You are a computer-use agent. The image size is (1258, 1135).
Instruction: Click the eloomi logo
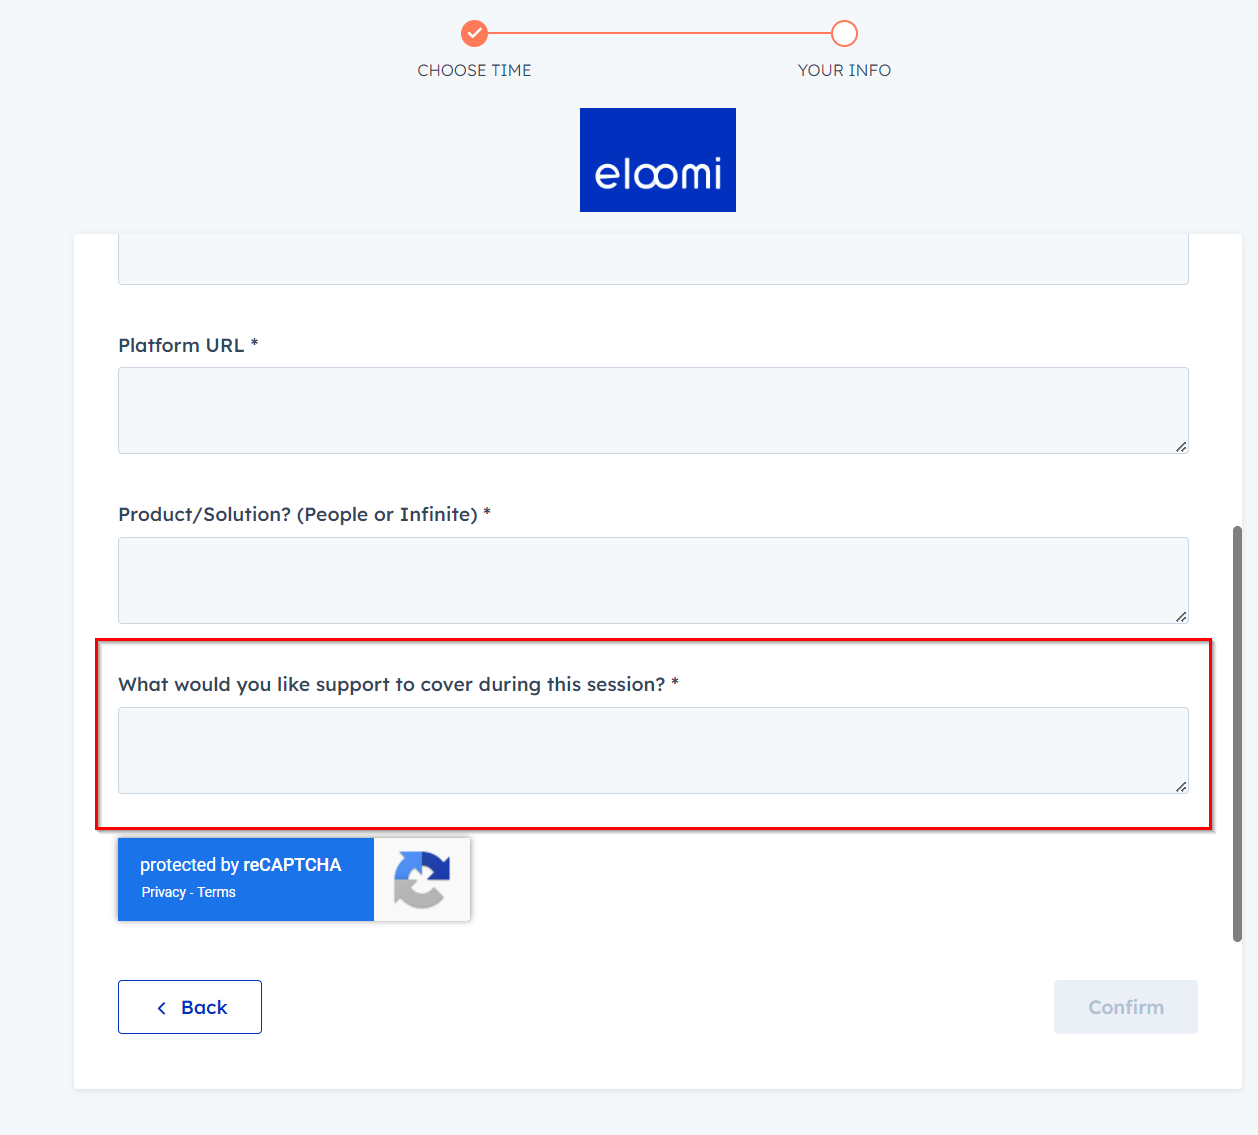(658, 160)
